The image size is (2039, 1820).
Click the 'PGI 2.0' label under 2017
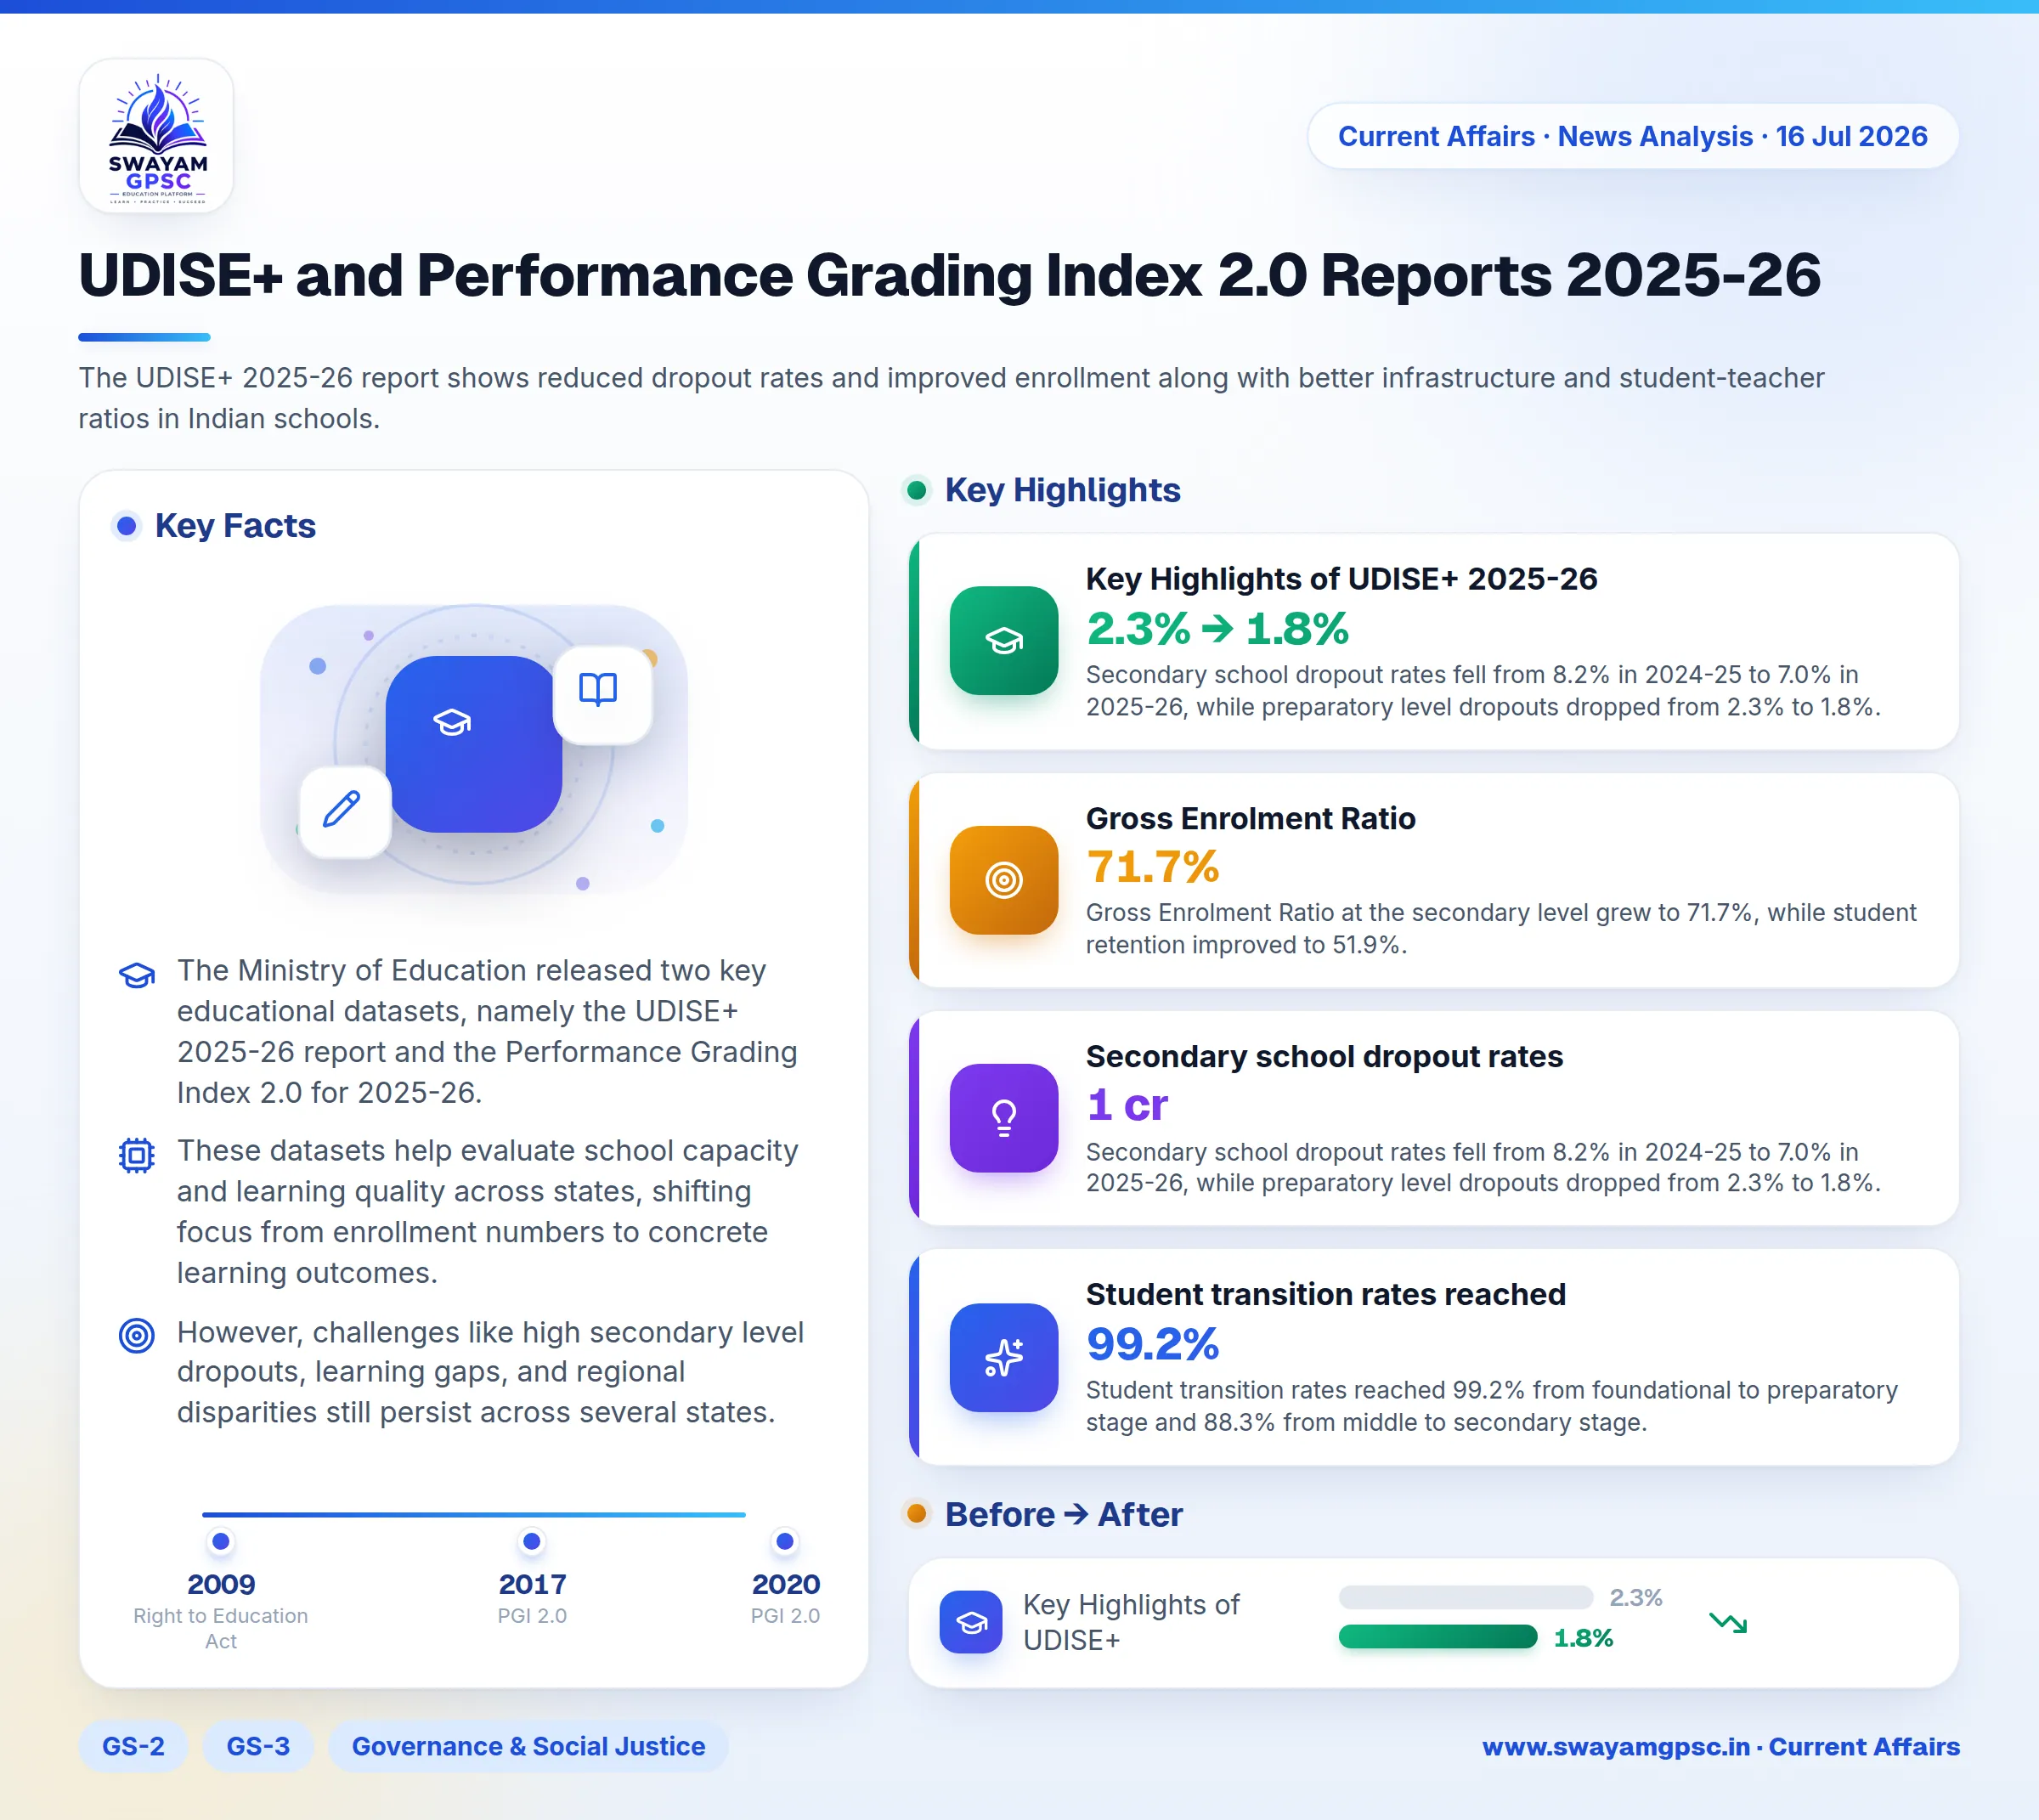coord(532,1616)
